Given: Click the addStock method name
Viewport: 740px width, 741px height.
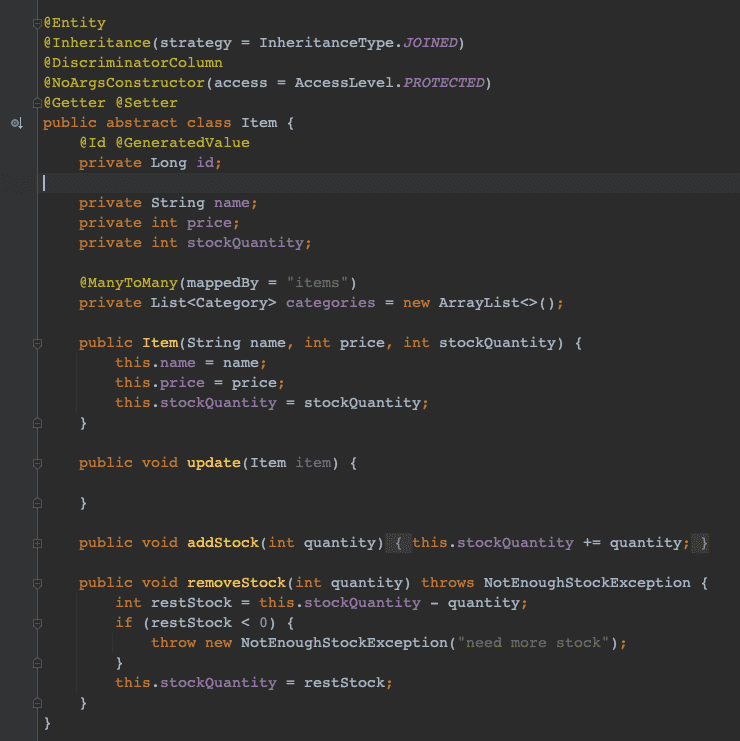Looking at the screenshot, I should pos(223,543).
